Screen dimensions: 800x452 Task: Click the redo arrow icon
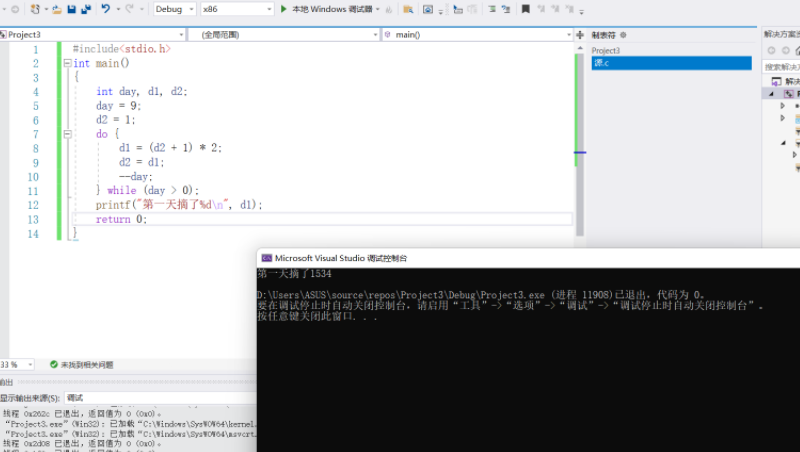(130, 9)
